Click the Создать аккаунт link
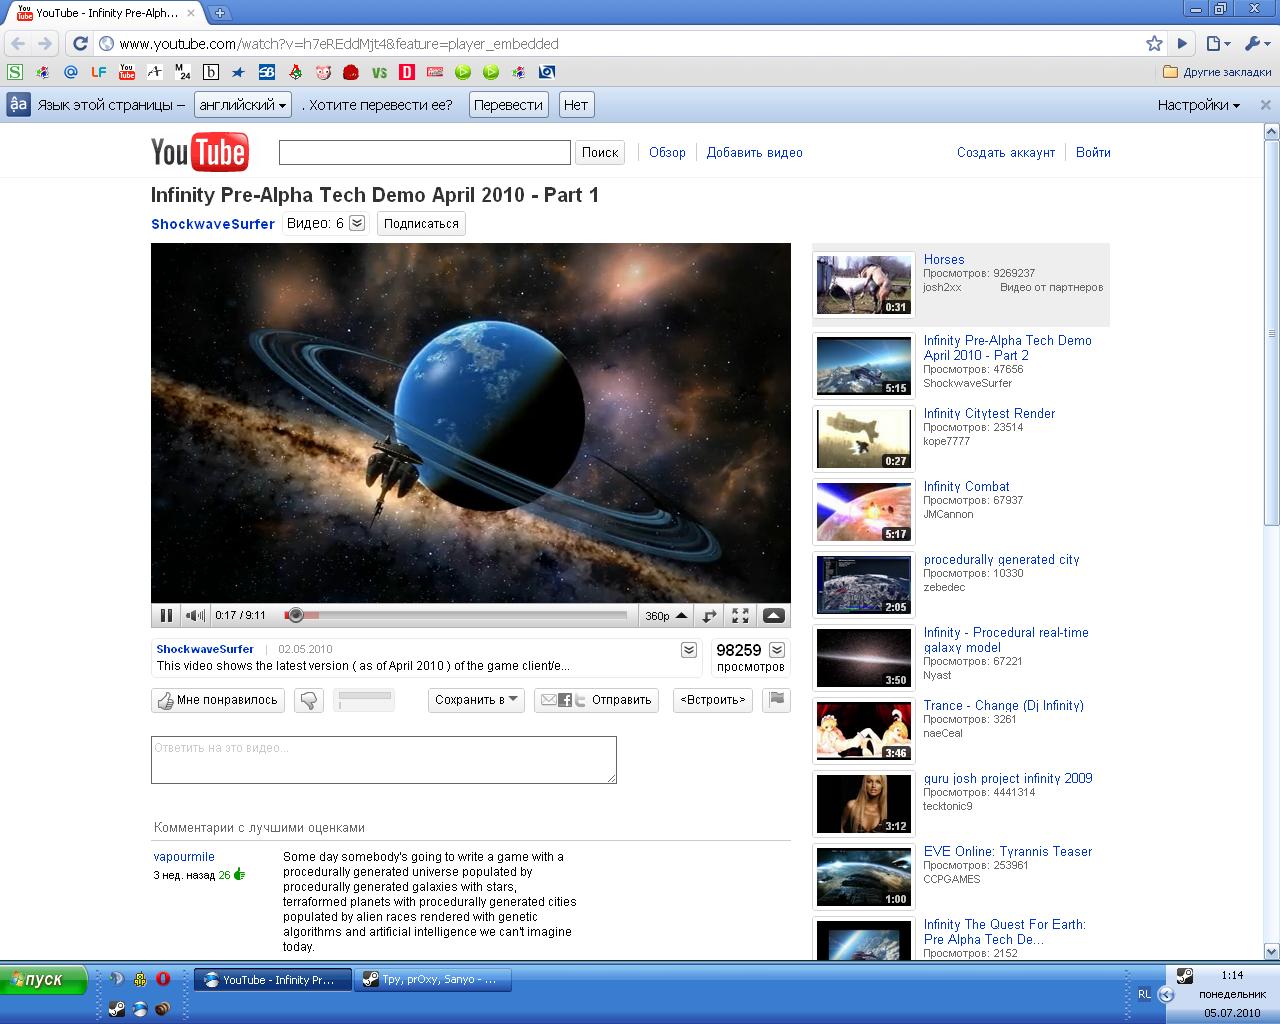This screenshot has height=1024, width=1280. click(1006, 153)
